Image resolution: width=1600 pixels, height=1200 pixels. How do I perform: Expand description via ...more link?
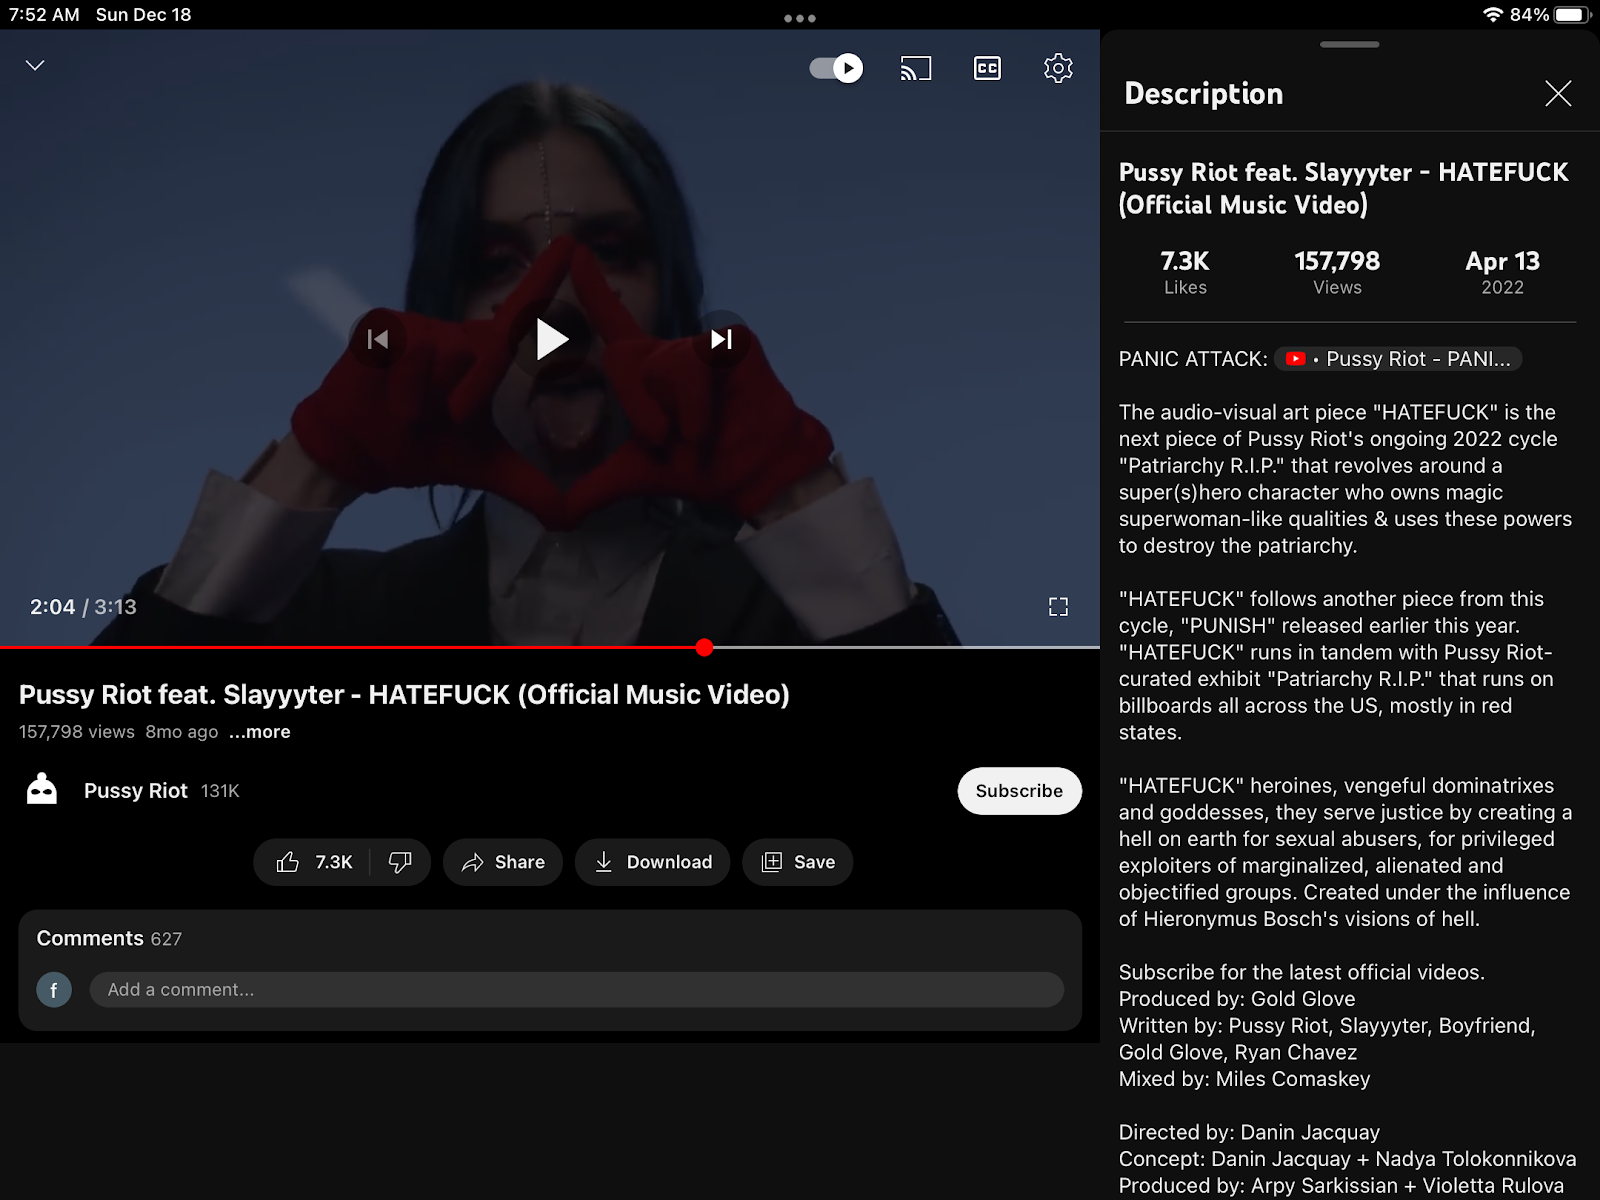[260, 732]
